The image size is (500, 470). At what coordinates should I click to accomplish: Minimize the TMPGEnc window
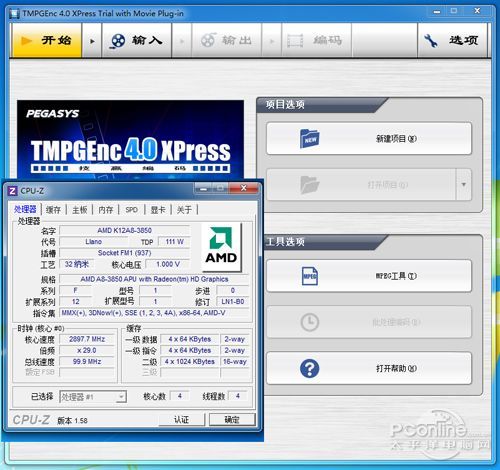coord(437,12)
